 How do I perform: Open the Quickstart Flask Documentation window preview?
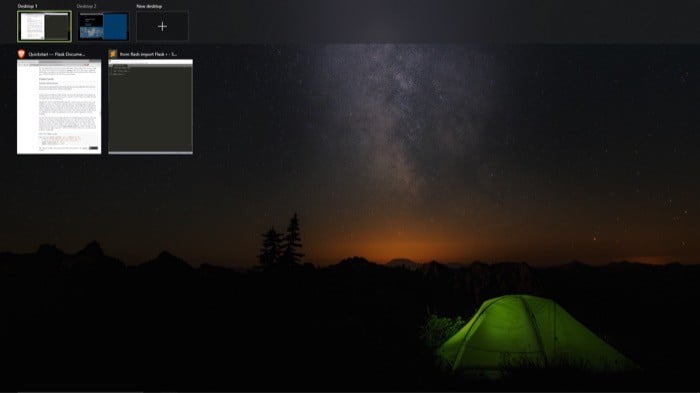tap(59, 107)
